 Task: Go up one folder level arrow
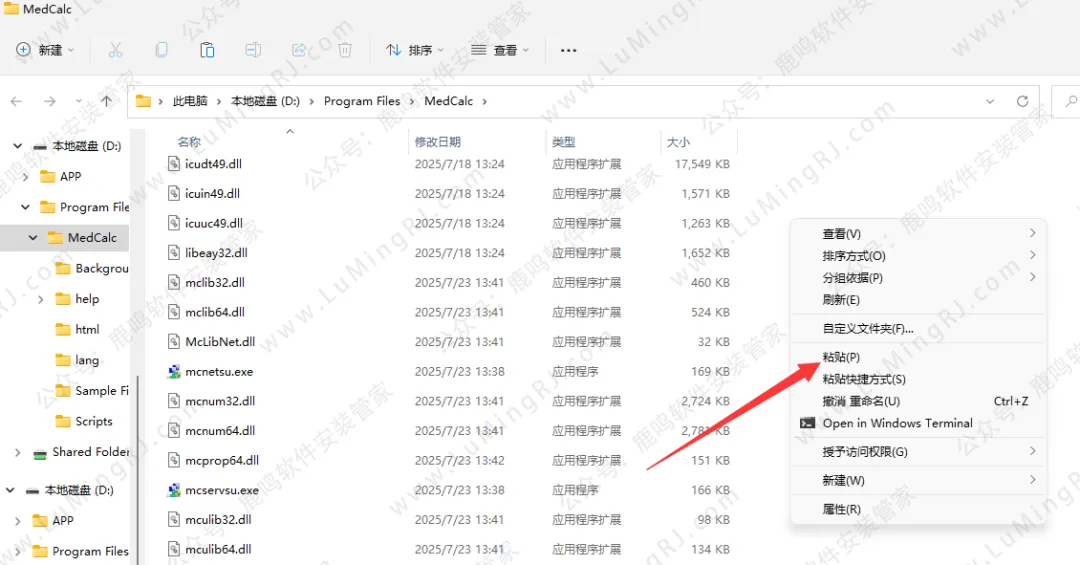106,101
